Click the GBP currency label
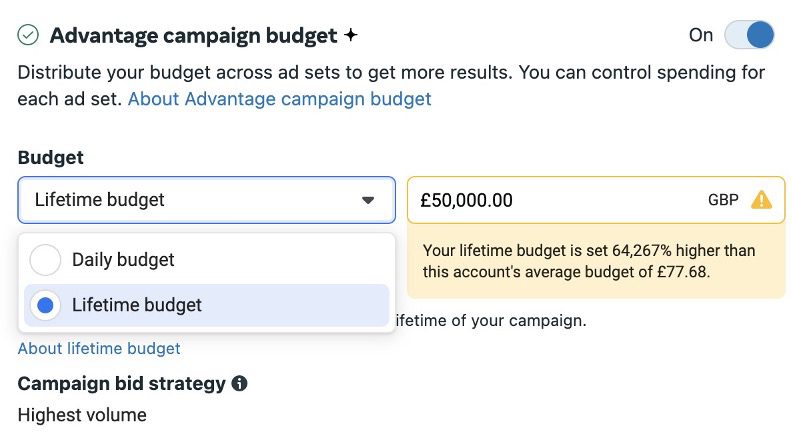This screenshot has width=792, height=440. (723, 200)
